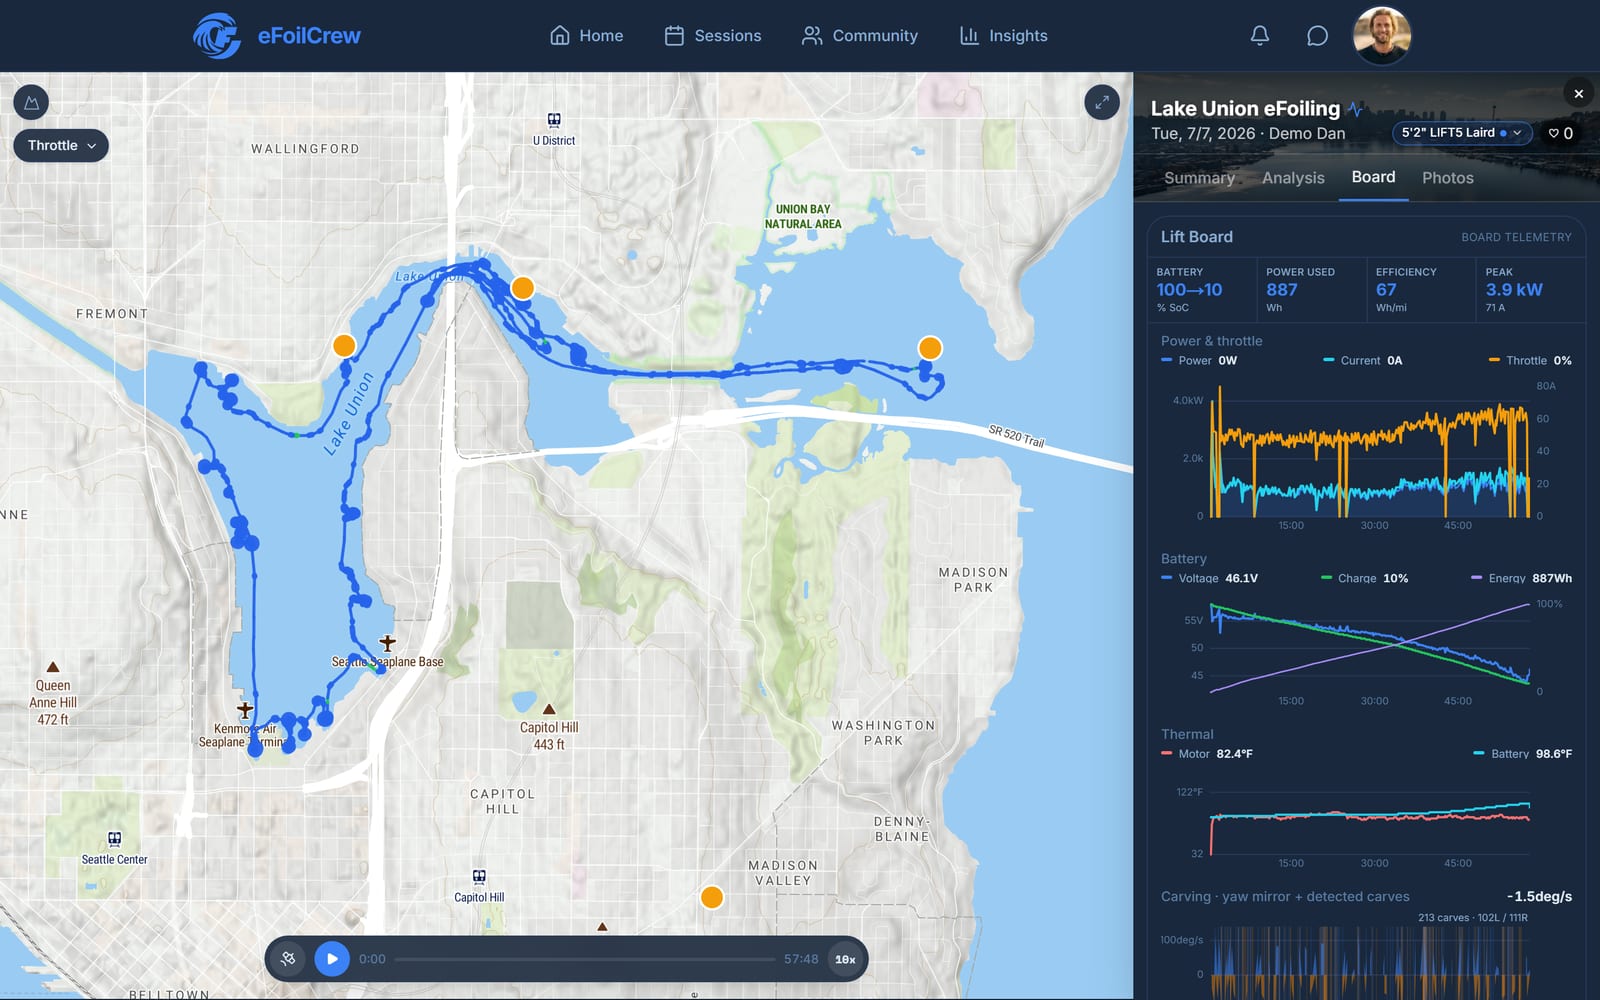The width and height of the screenshot is (1600, 1000).
Task: Open the Throttle map metric dropdown
Action: (x=61, y=146)
